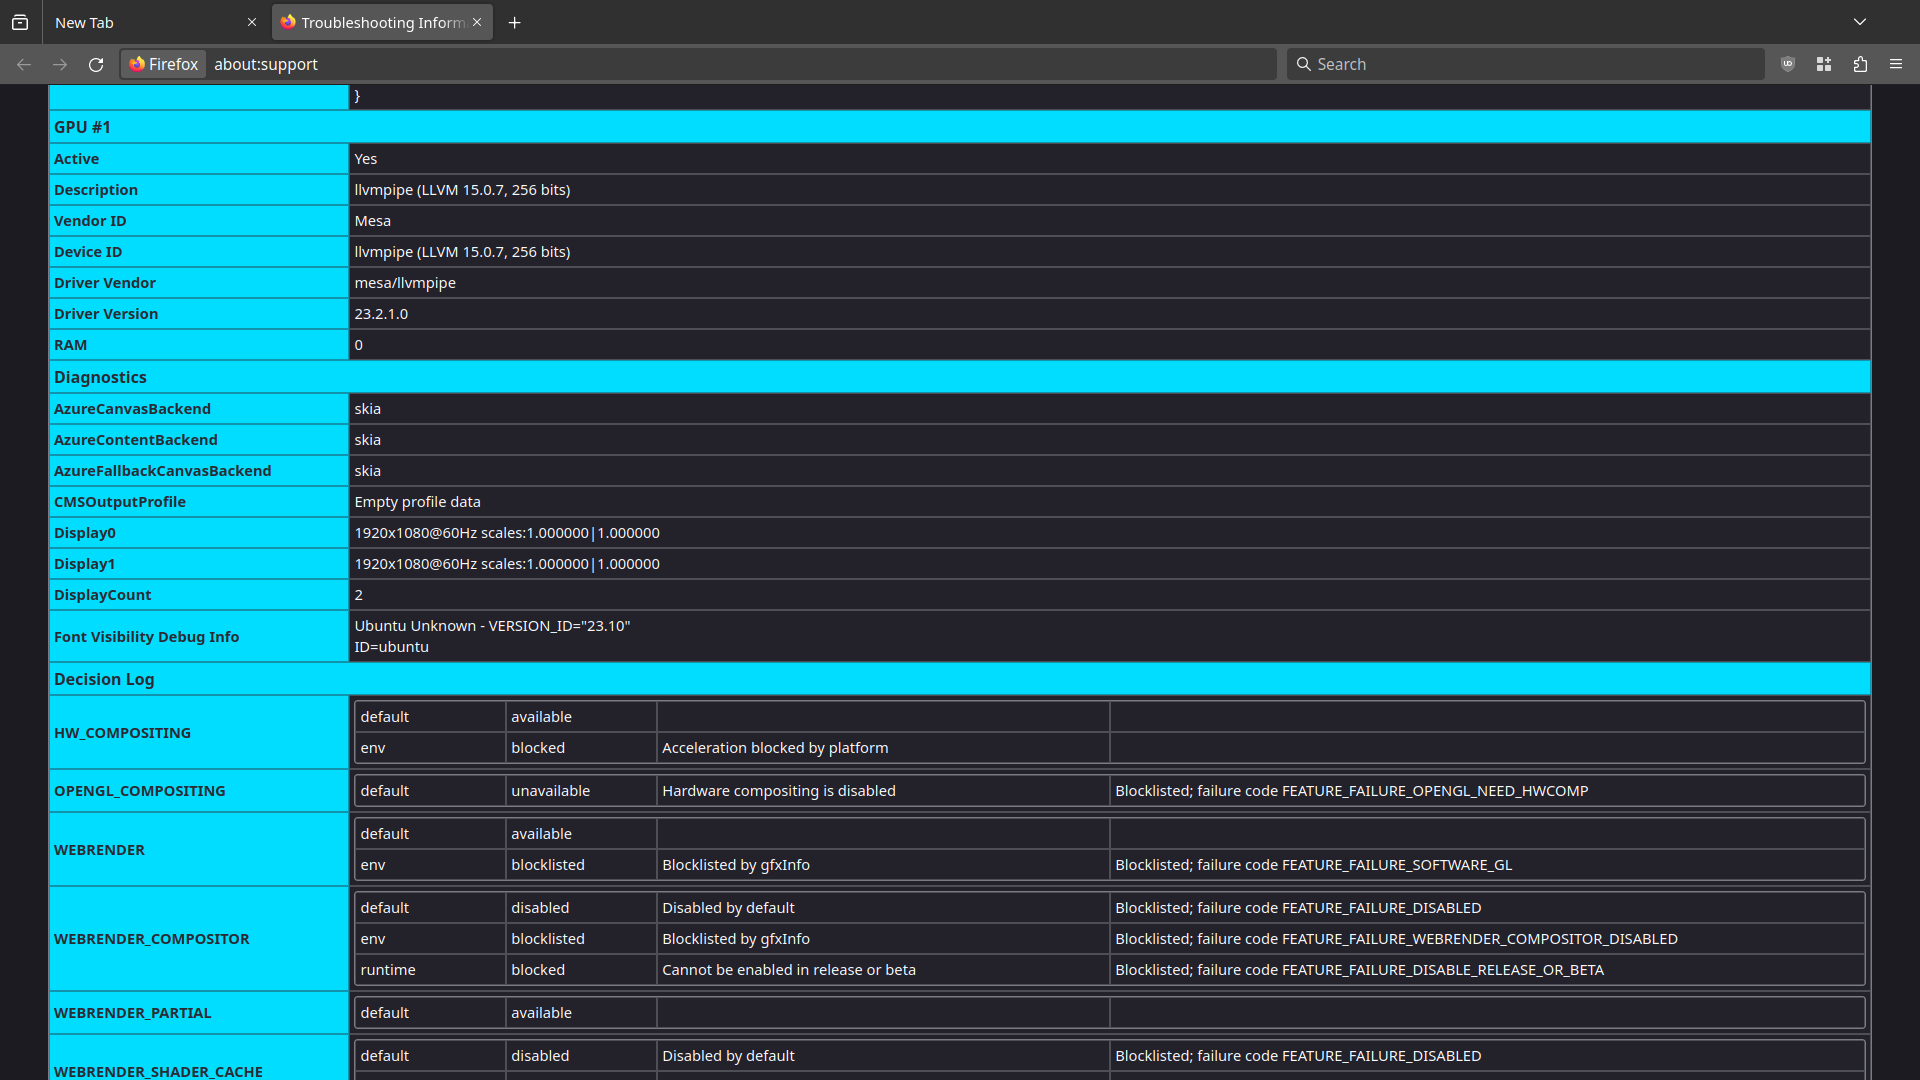This screenshot has width=1920, height=1080.
Task: Click AzureFallbackCanvasBackend value skia
Action: tap(367, 471)
